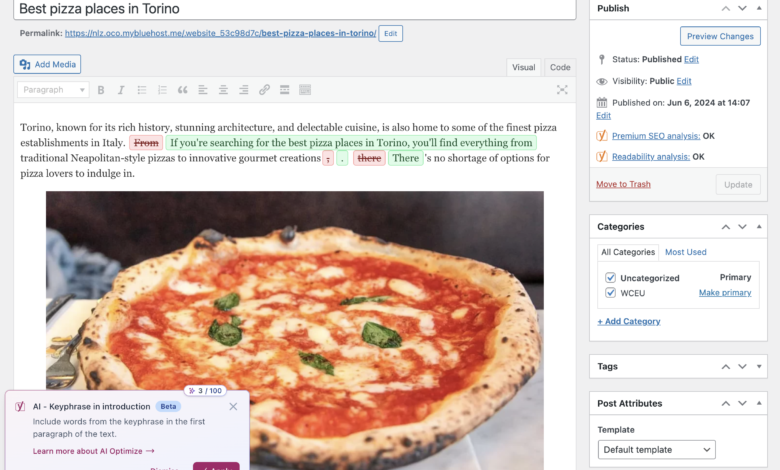Select the Most Used categories tab
The width and height of the screenshot is (780, 470).
[685, 252]
